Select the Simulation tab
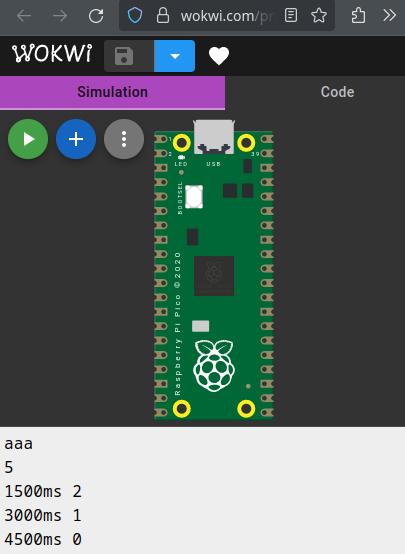405x554 pixels. click(112, 92)
